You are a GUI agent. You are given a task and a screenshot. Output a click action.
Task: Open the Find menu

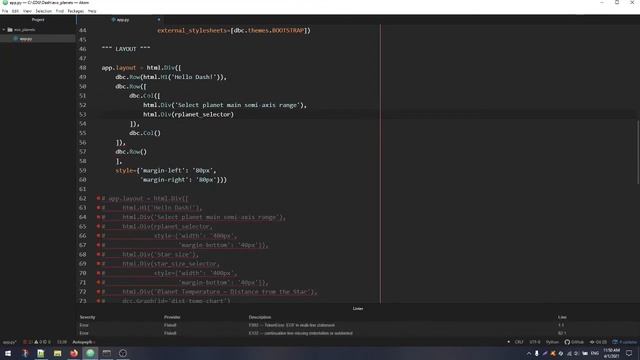60,11
